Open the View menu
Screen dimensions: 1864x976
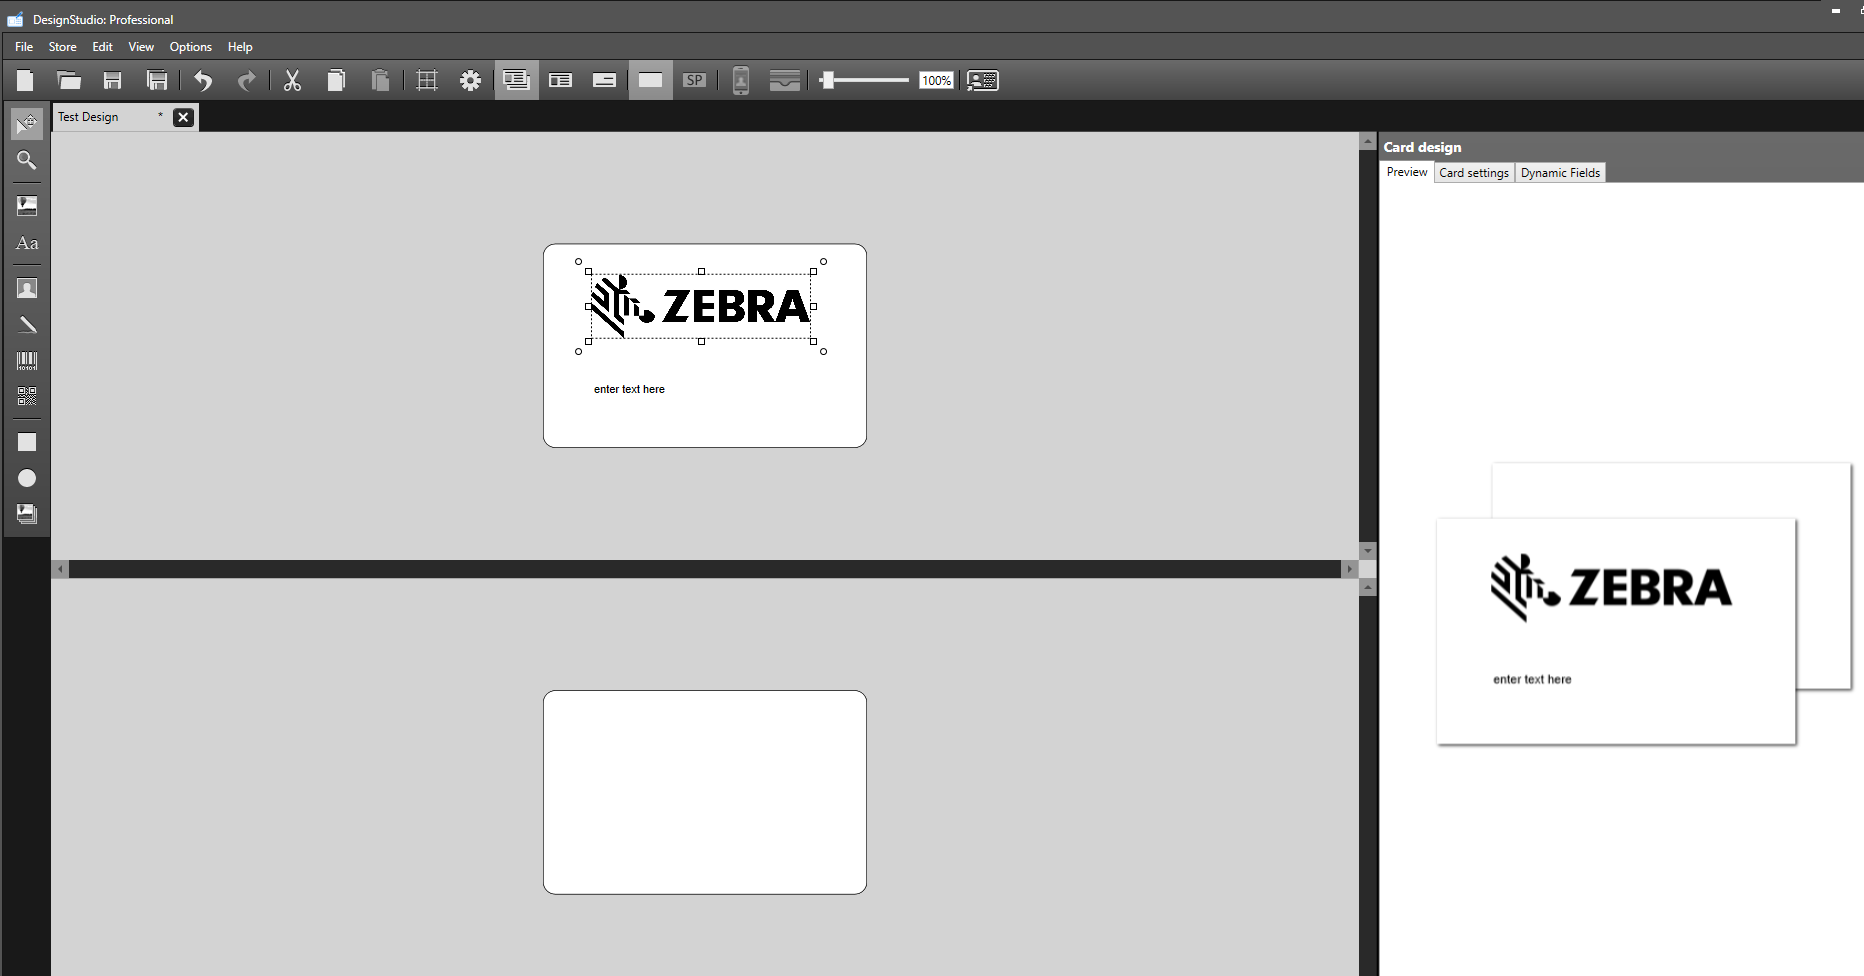click(141, 47)
